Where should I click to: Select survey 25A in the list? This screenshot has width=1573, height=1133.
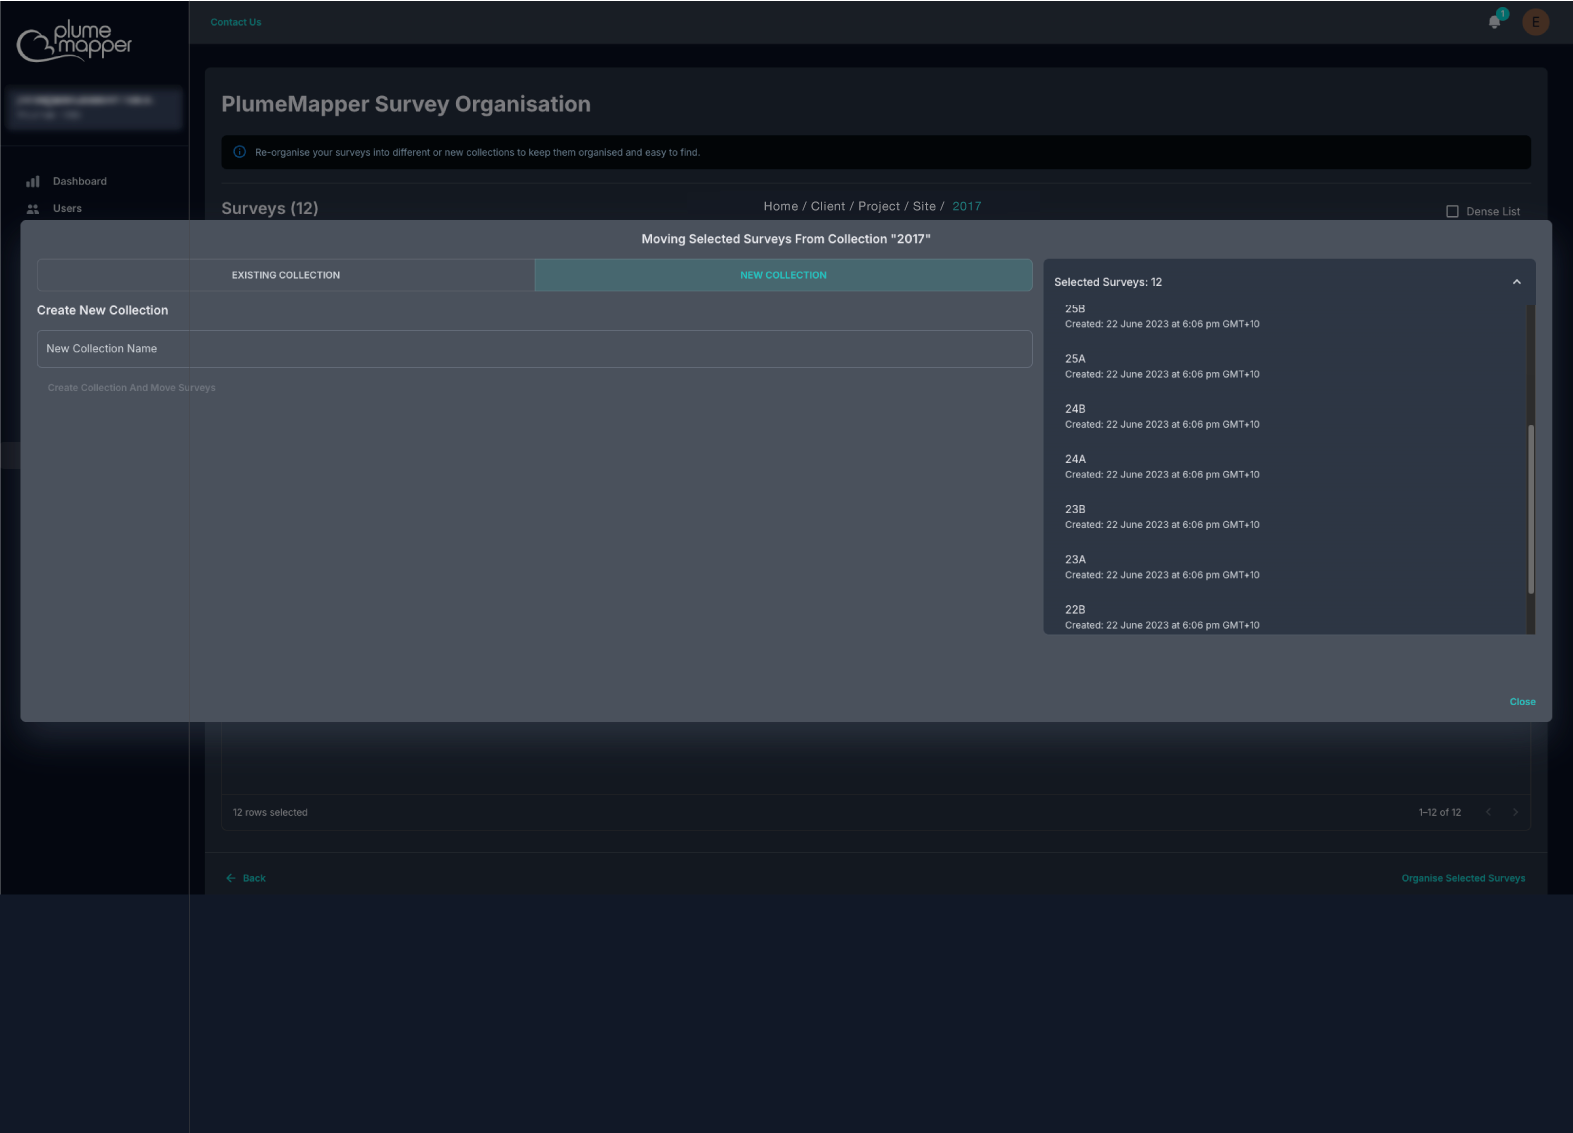tap(1162, 366)
